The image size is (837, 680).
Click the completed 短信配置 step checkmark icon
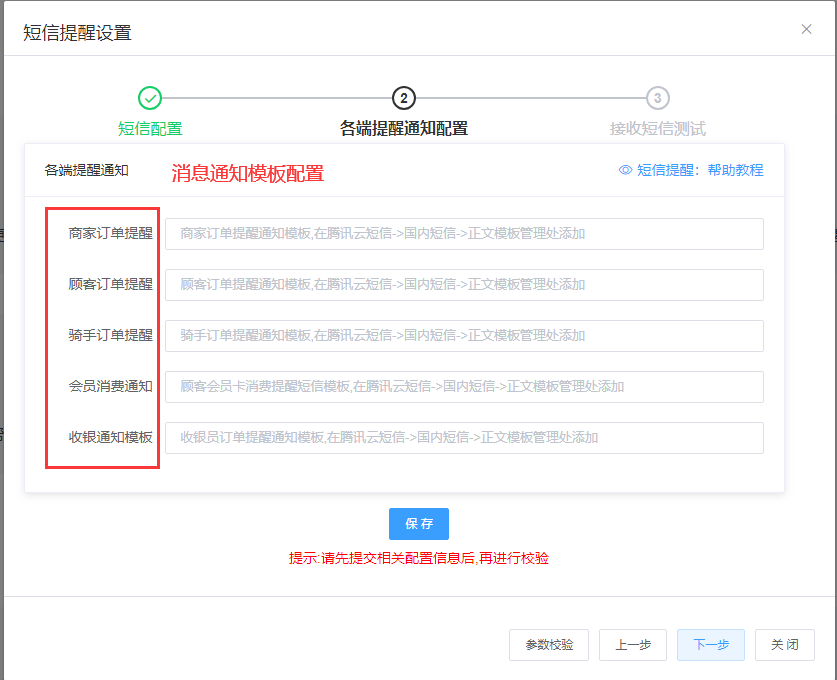click(x=150, y=98)
